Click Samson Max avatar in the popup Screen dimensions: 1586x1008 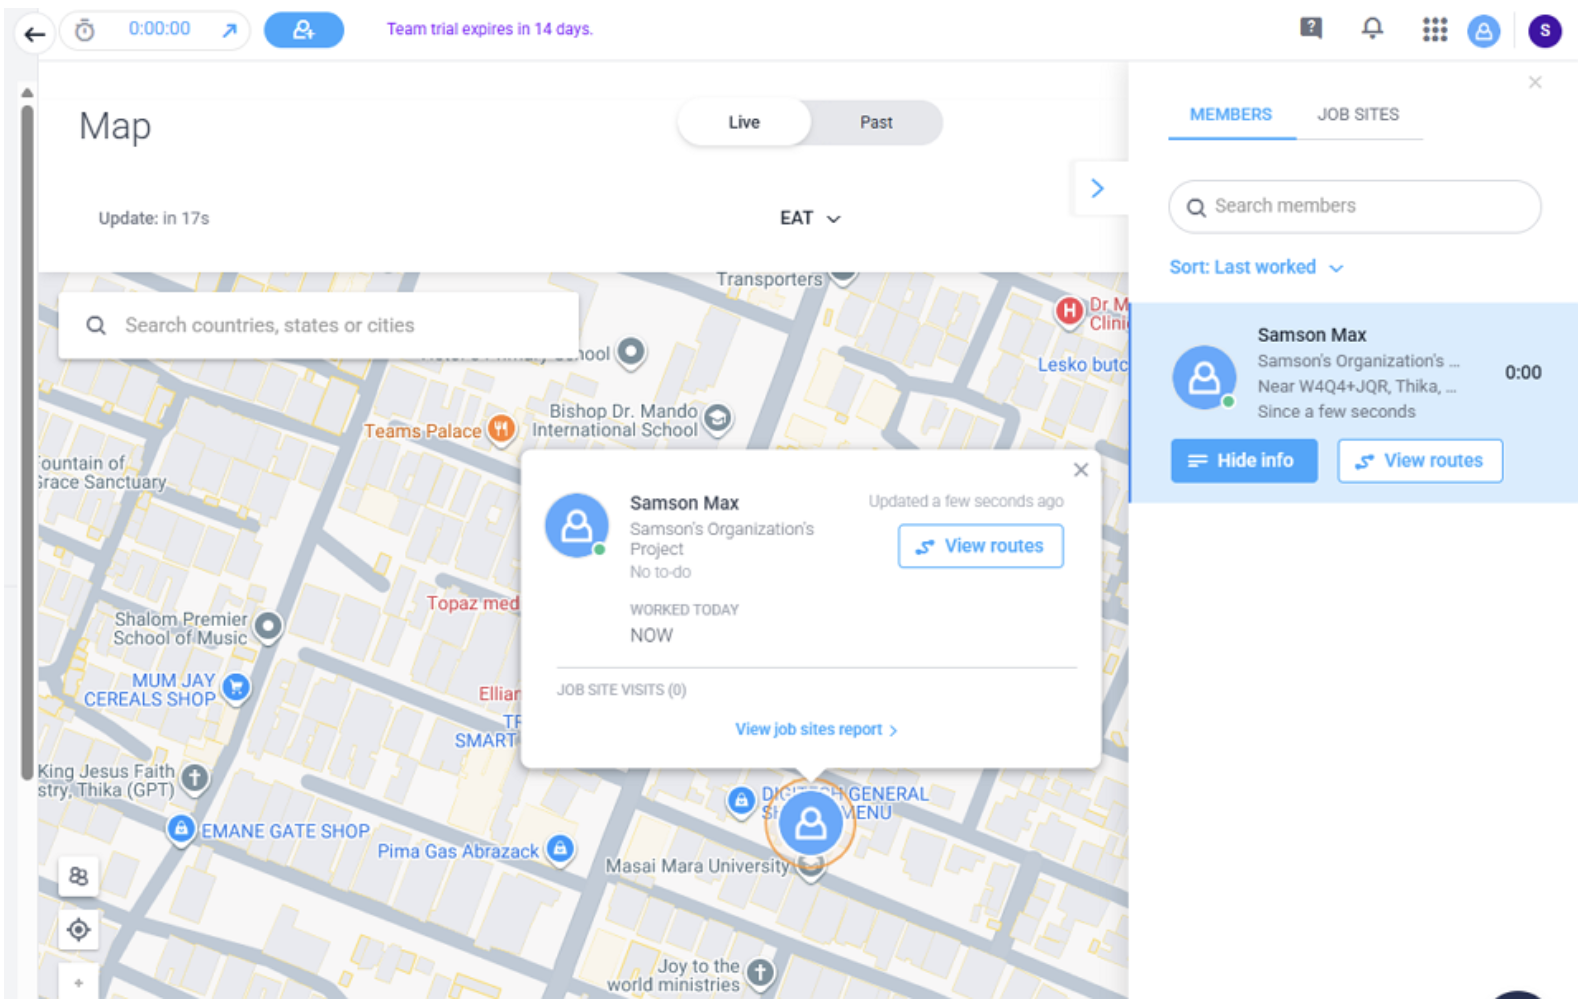(x=577, y=525)
